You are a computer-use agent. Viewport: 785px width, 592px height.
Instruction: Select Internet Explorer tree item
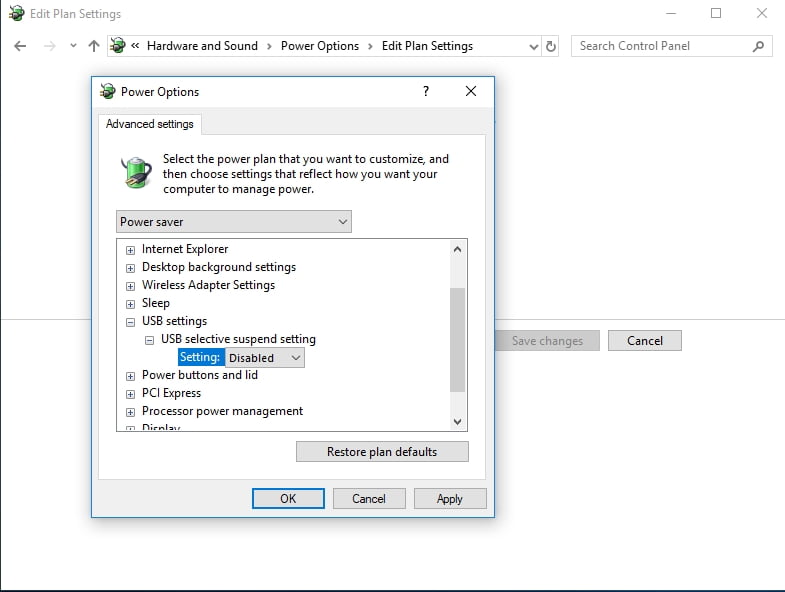click(185, 249)
